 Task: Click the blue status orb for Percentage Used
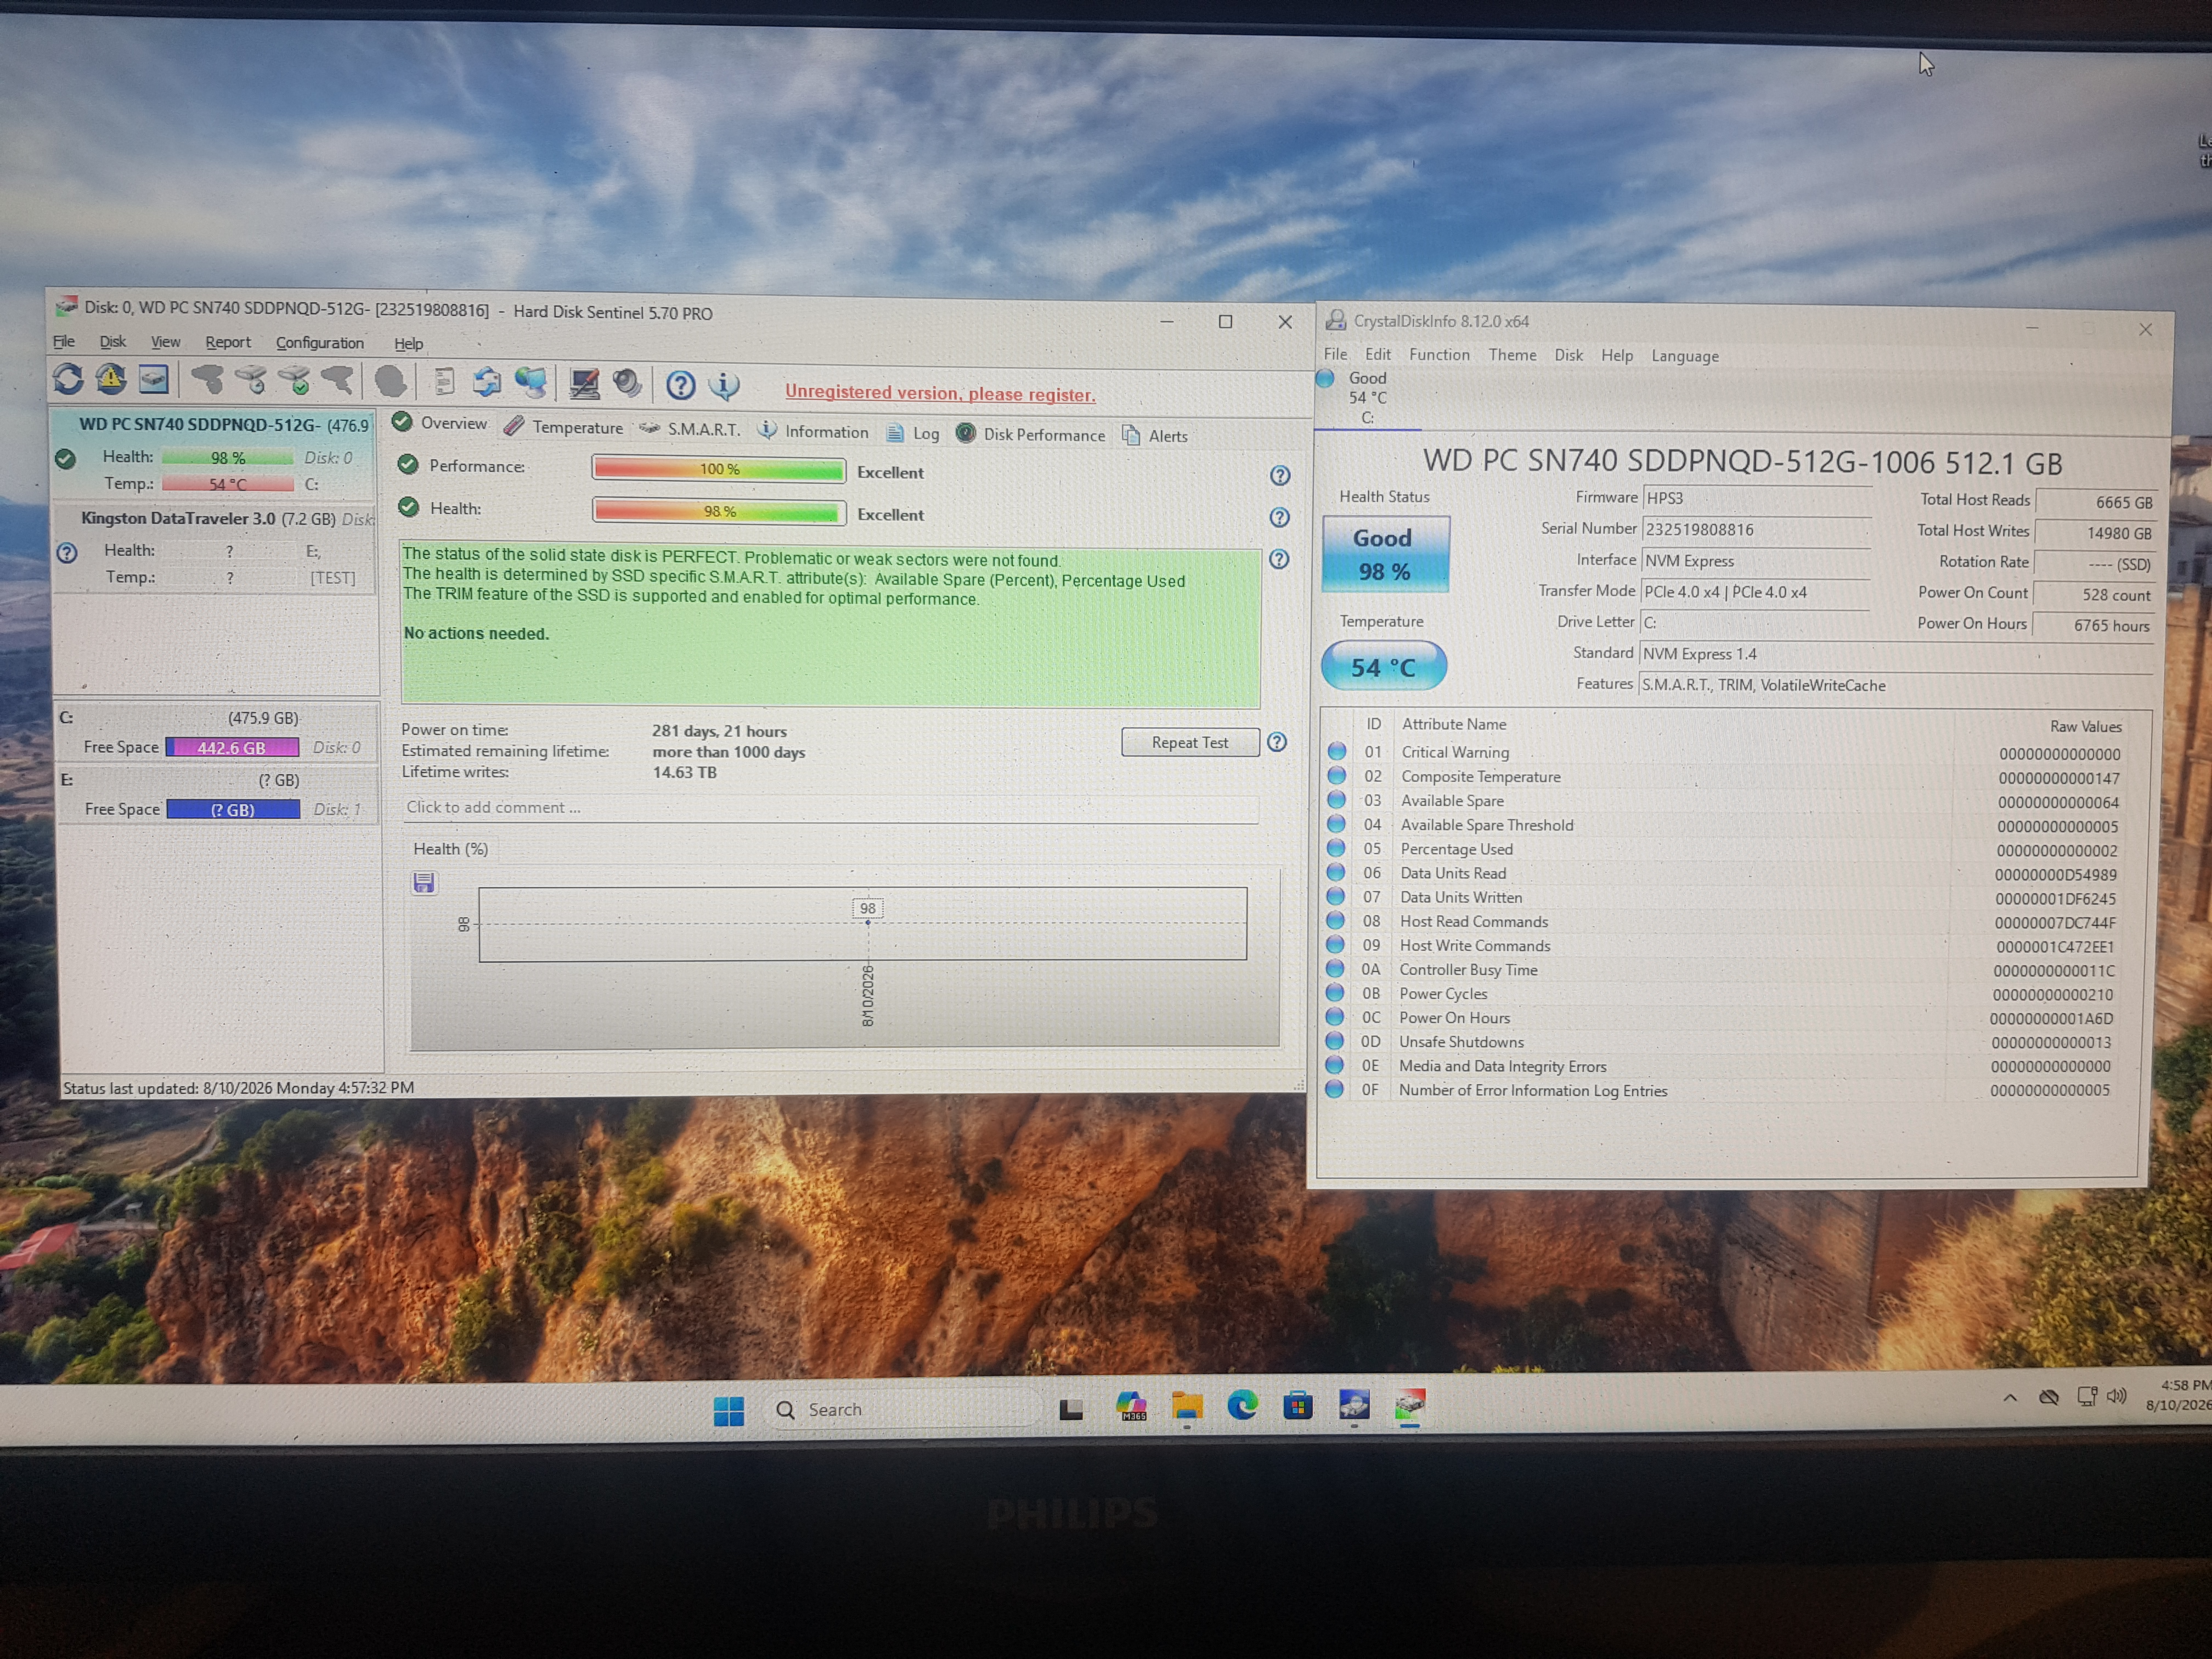(x=1336, y=848)
